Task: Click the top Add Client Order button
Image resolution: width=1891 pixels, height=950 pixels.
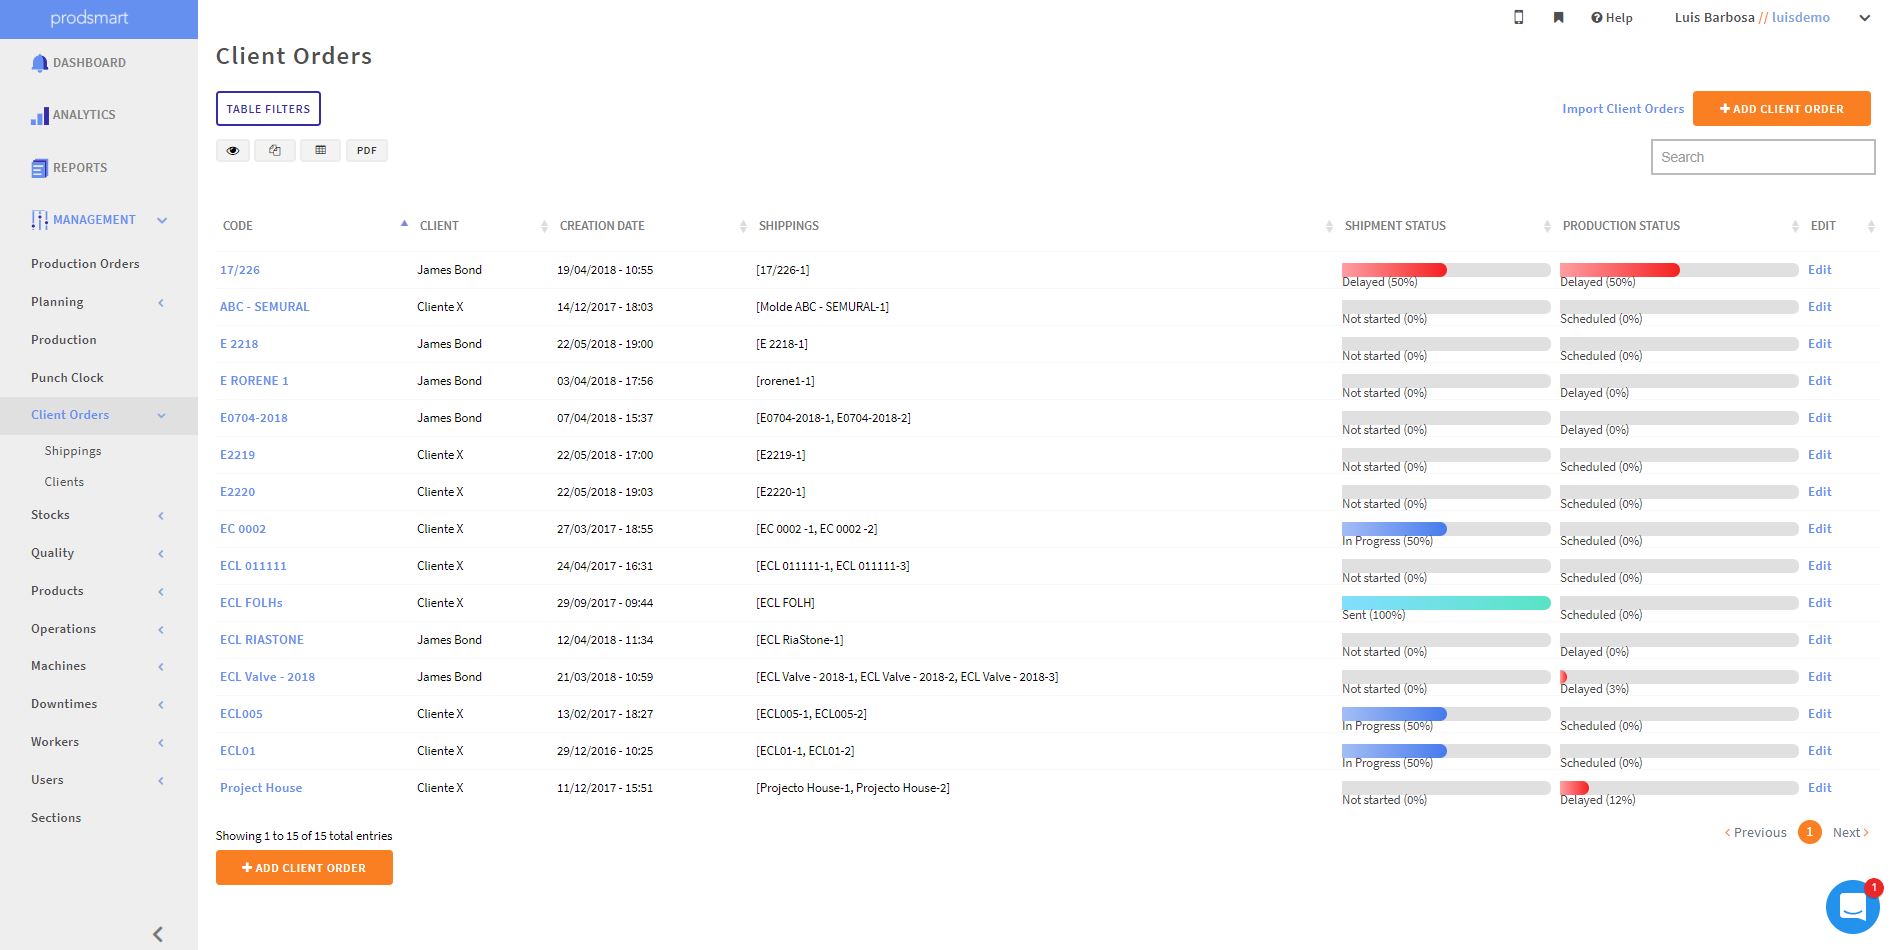Action: click(1781, 109)
